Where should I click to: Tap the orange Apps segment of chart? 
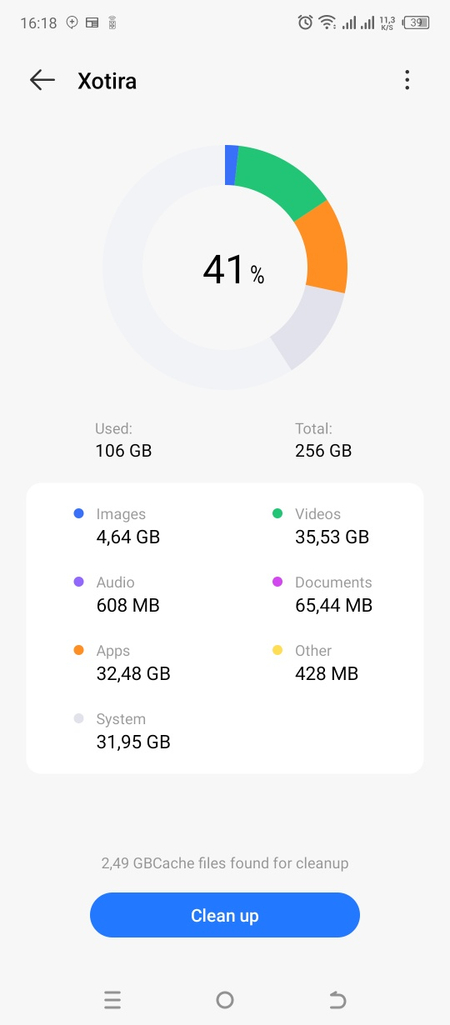[322, 248]
